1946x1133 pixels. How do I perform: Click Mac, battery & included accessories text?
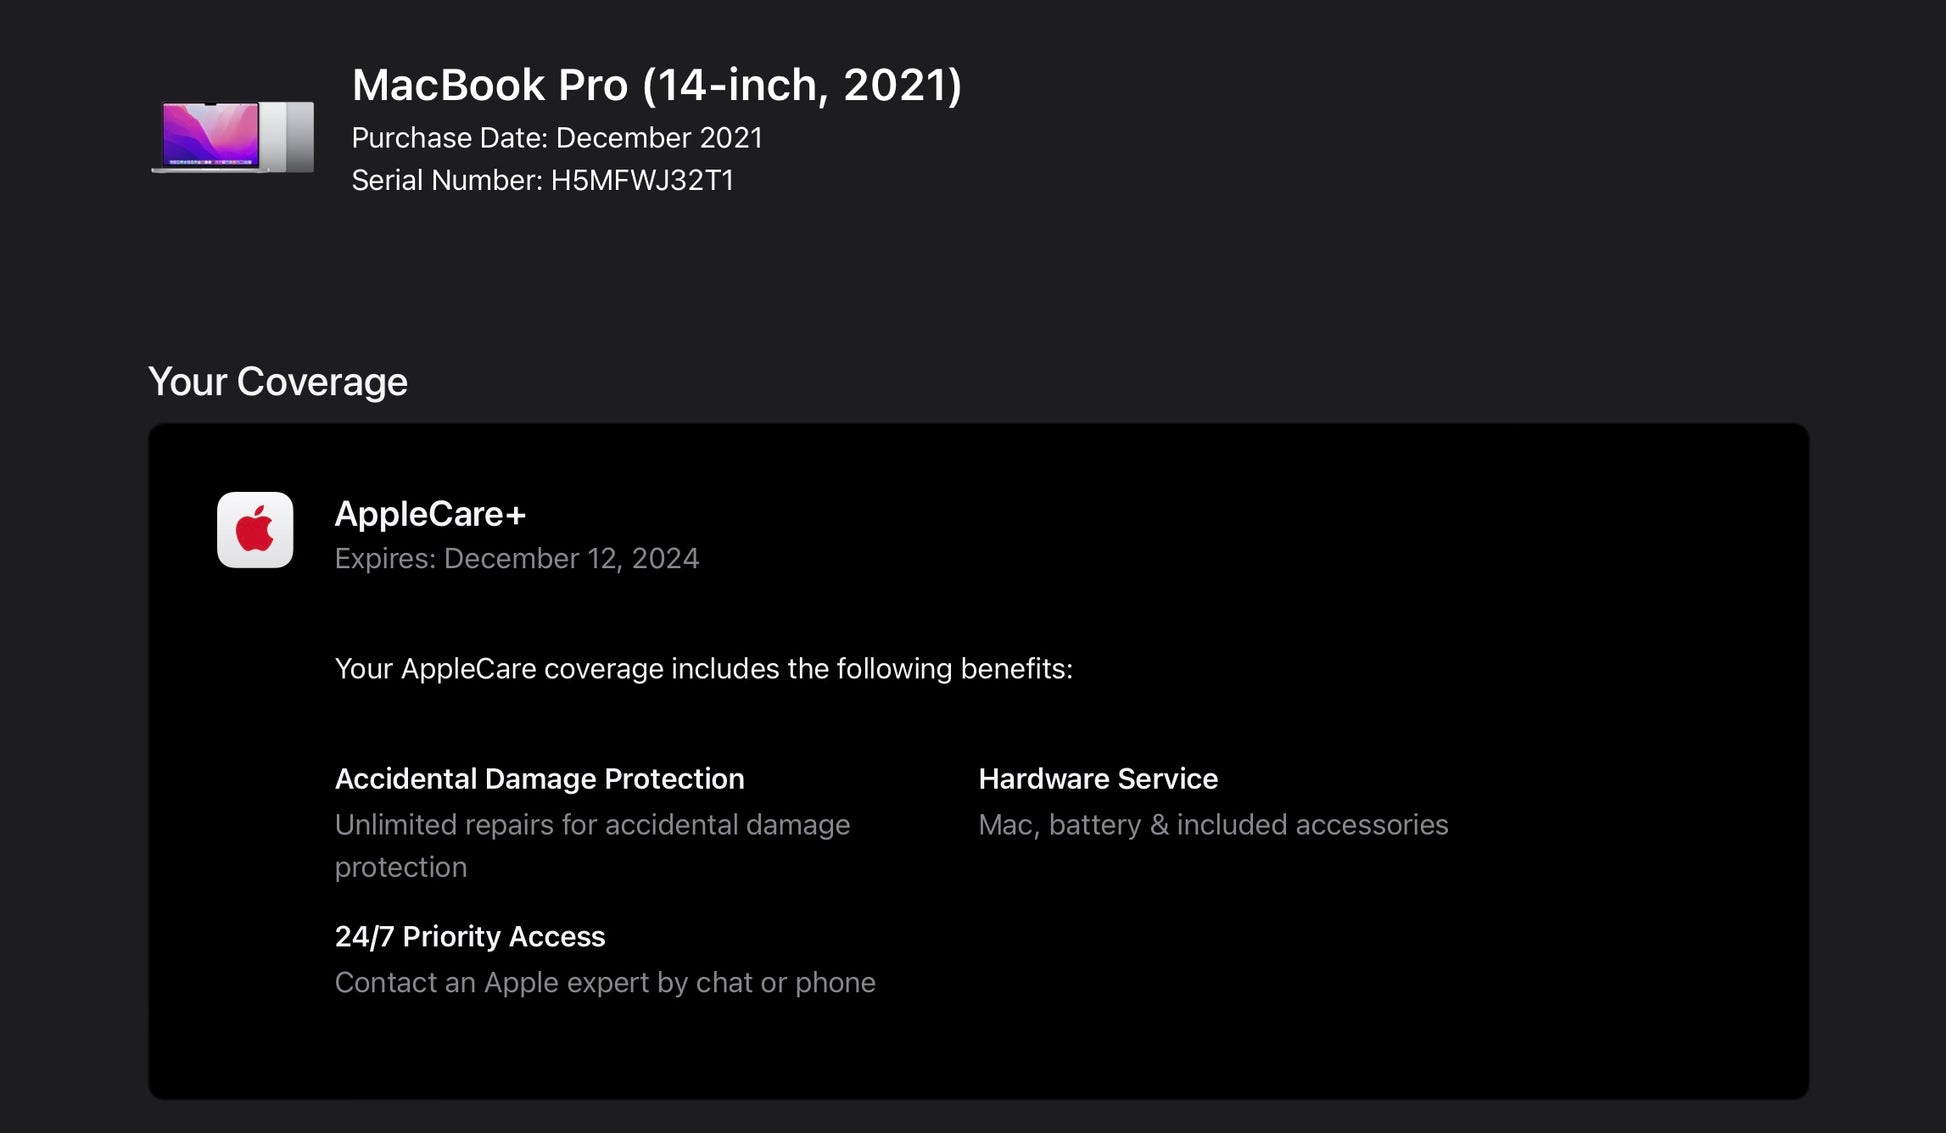coord(1213,825)
